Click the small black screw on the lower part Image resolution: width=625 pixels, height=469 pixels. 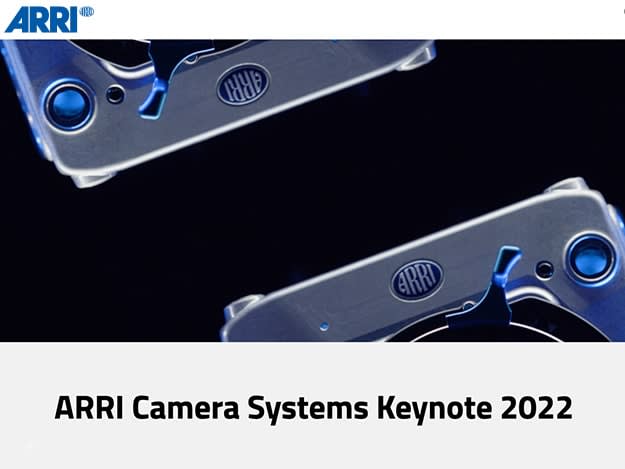pos(544,269)
